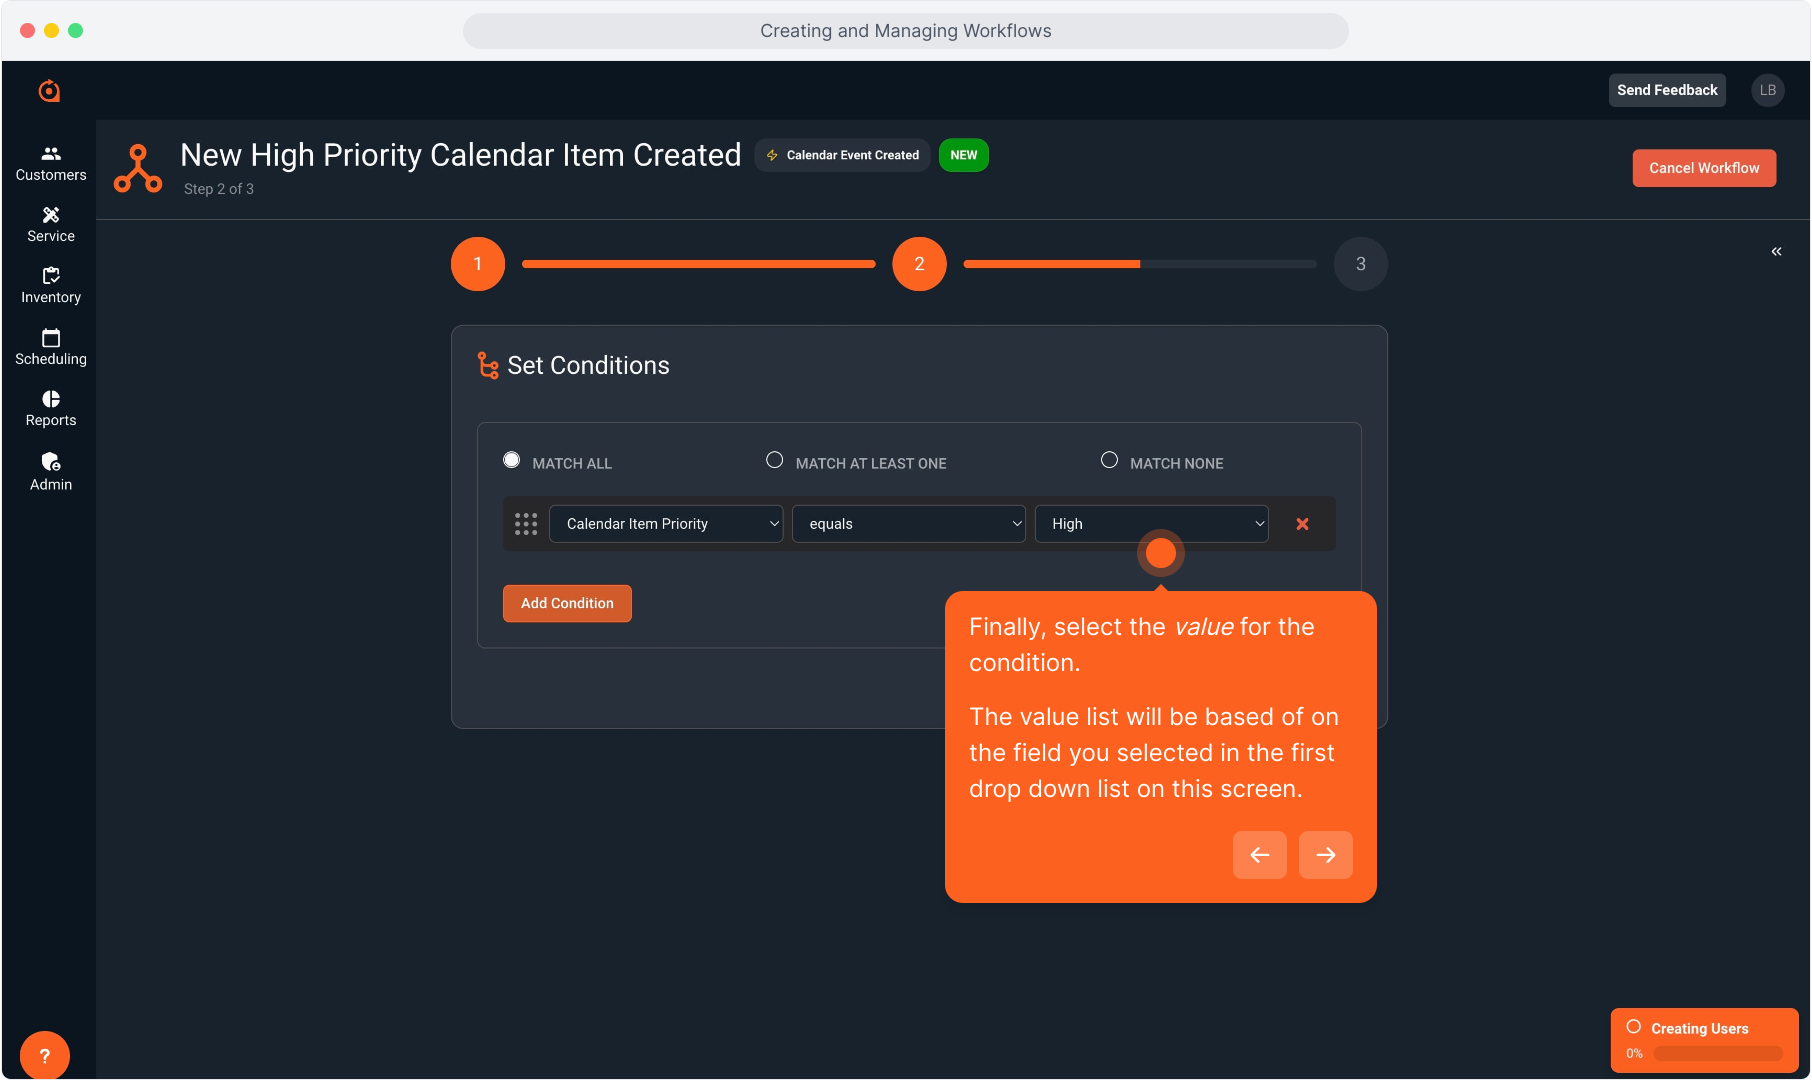Click the green NEW badge
The width and height of the screenshot is (1812, 1080).
964,155
